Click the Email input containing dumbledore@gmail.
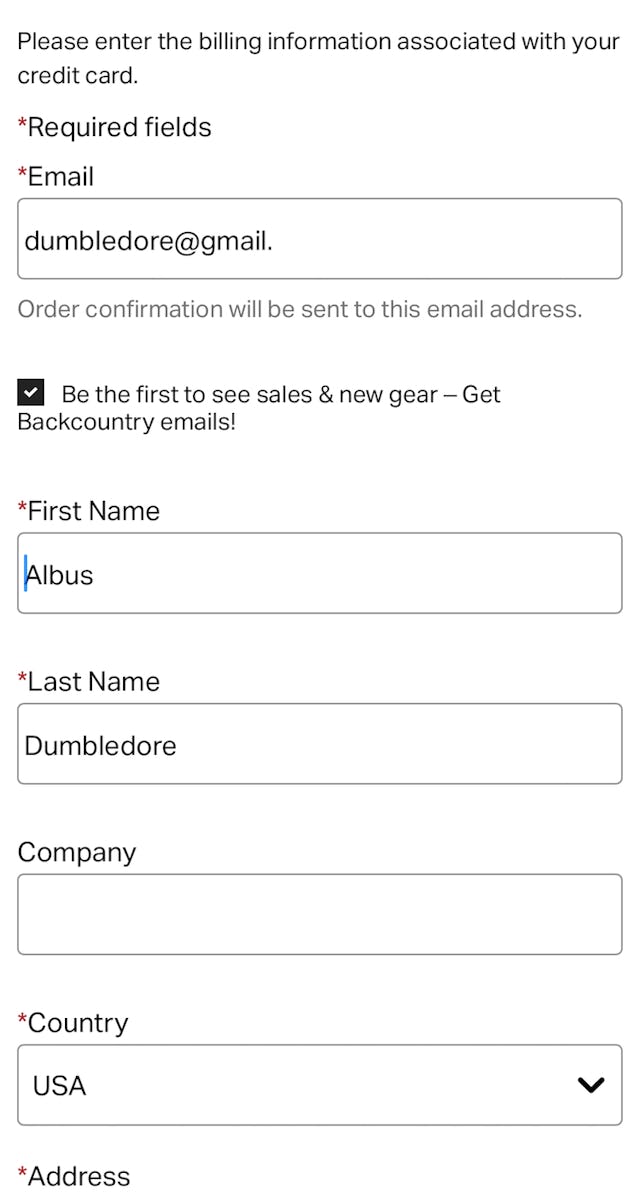This screenshot has height=1197, width=640. (x=320, y=238)
